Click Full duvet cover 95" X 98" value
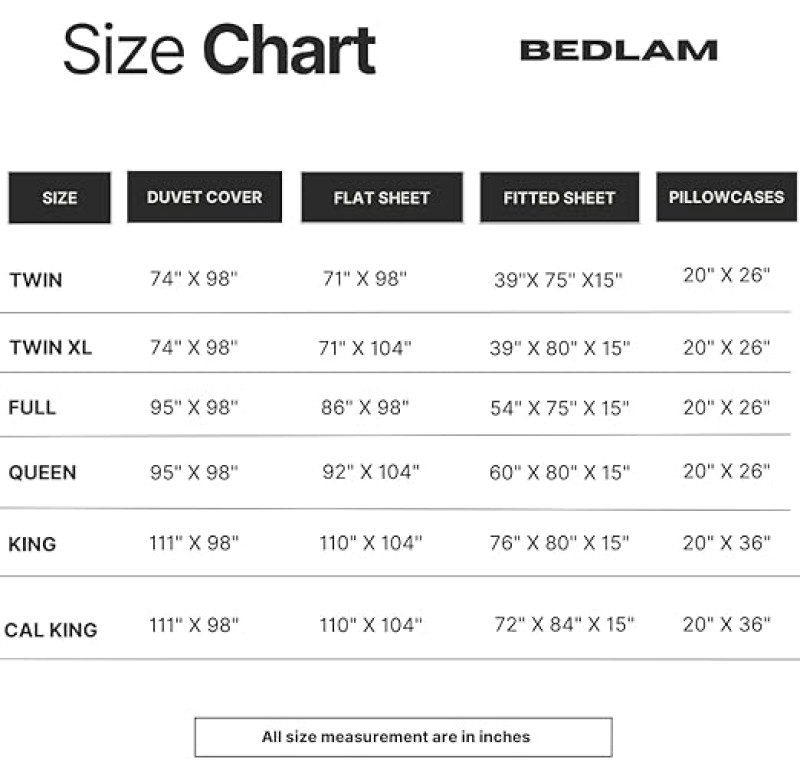The height and width of the screenshot is (780, 800). pos(194,408)
